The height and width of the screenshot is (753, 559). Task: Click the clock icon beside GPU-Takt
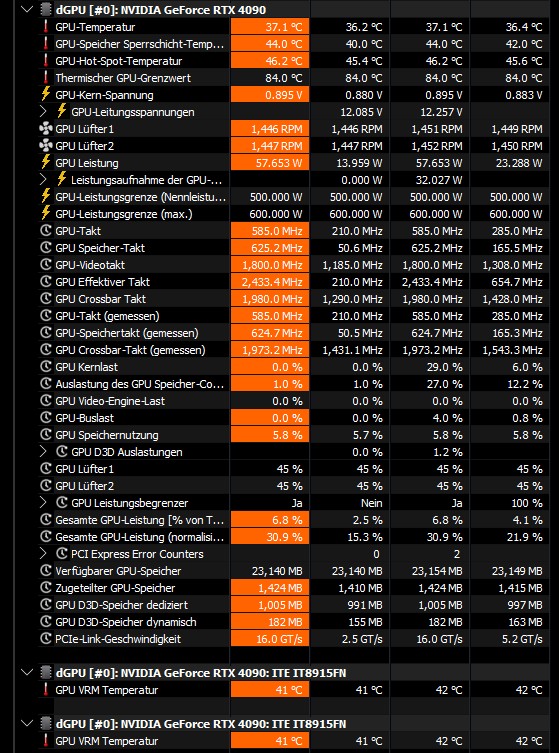tap(46, 231)
